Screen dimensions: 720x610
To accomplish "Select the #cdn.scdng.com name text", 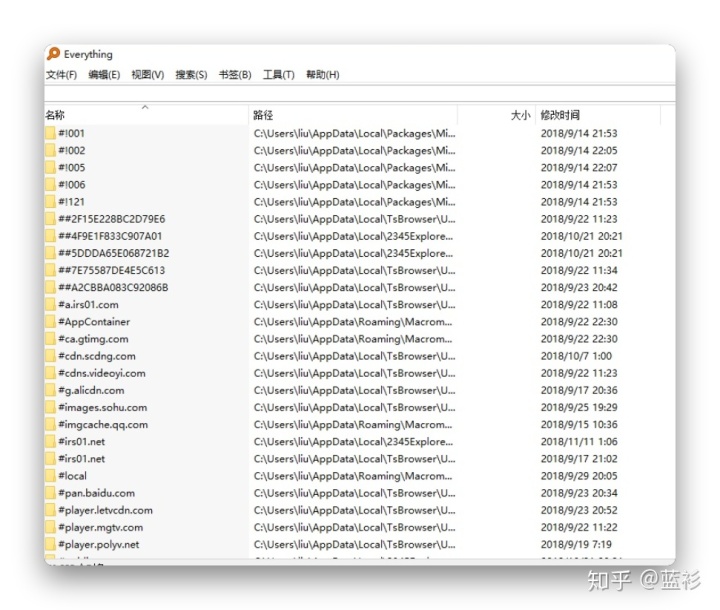I will (x=97, y=356).
